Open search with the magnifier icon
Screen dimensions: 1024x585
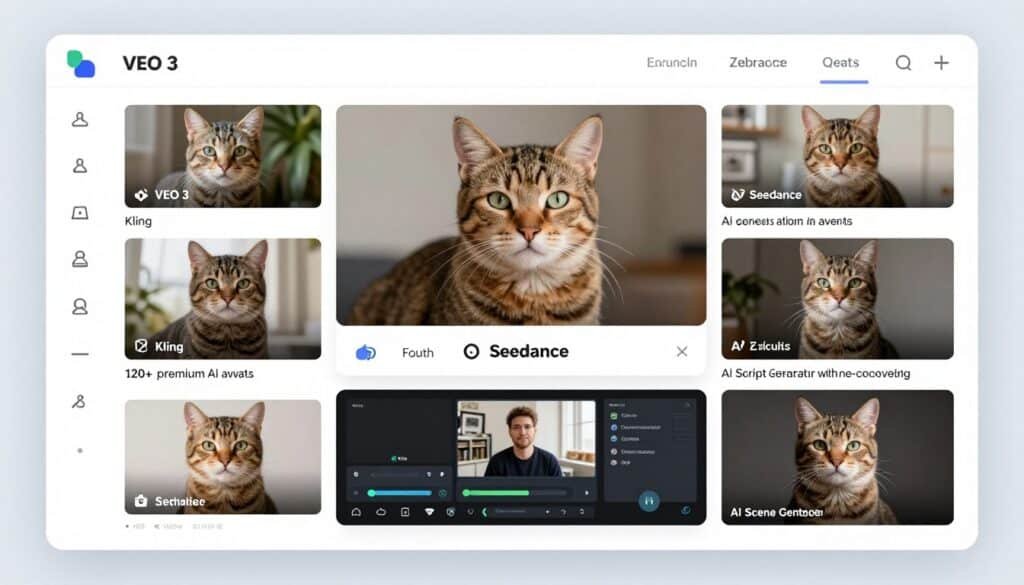(903, 63)
